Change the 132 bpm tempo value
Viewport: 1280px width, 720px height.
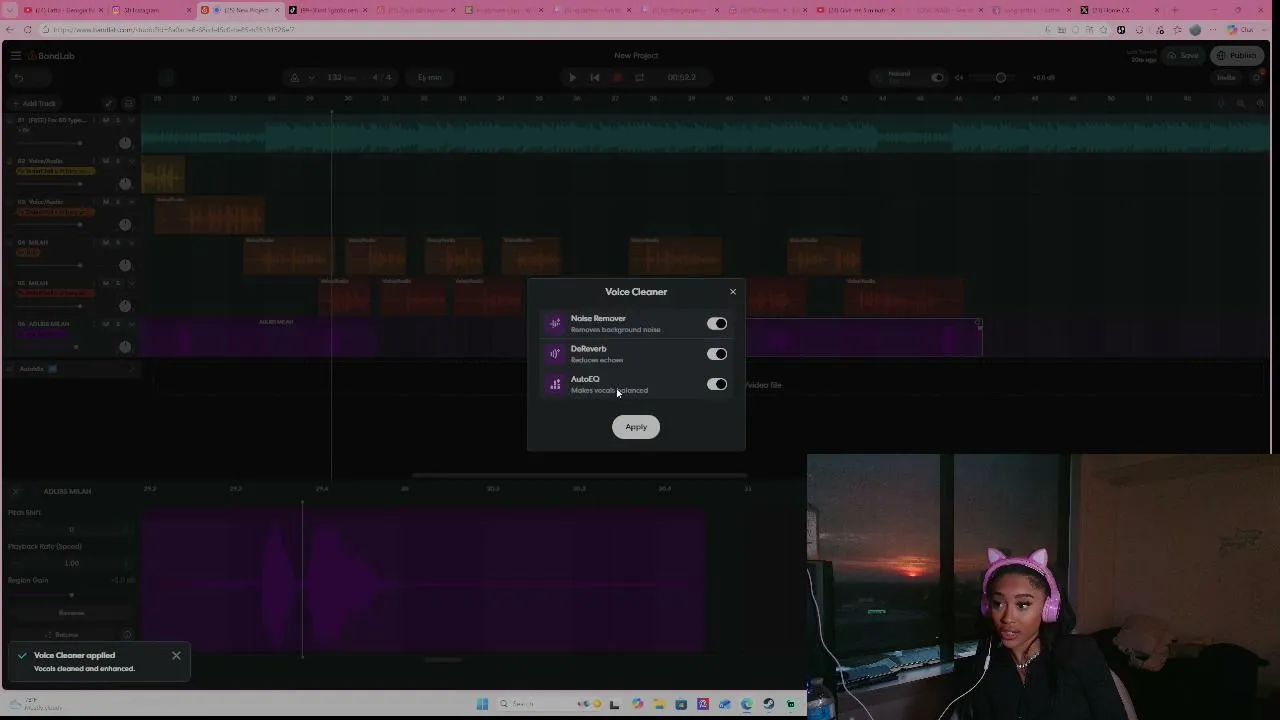pos(339,78)
